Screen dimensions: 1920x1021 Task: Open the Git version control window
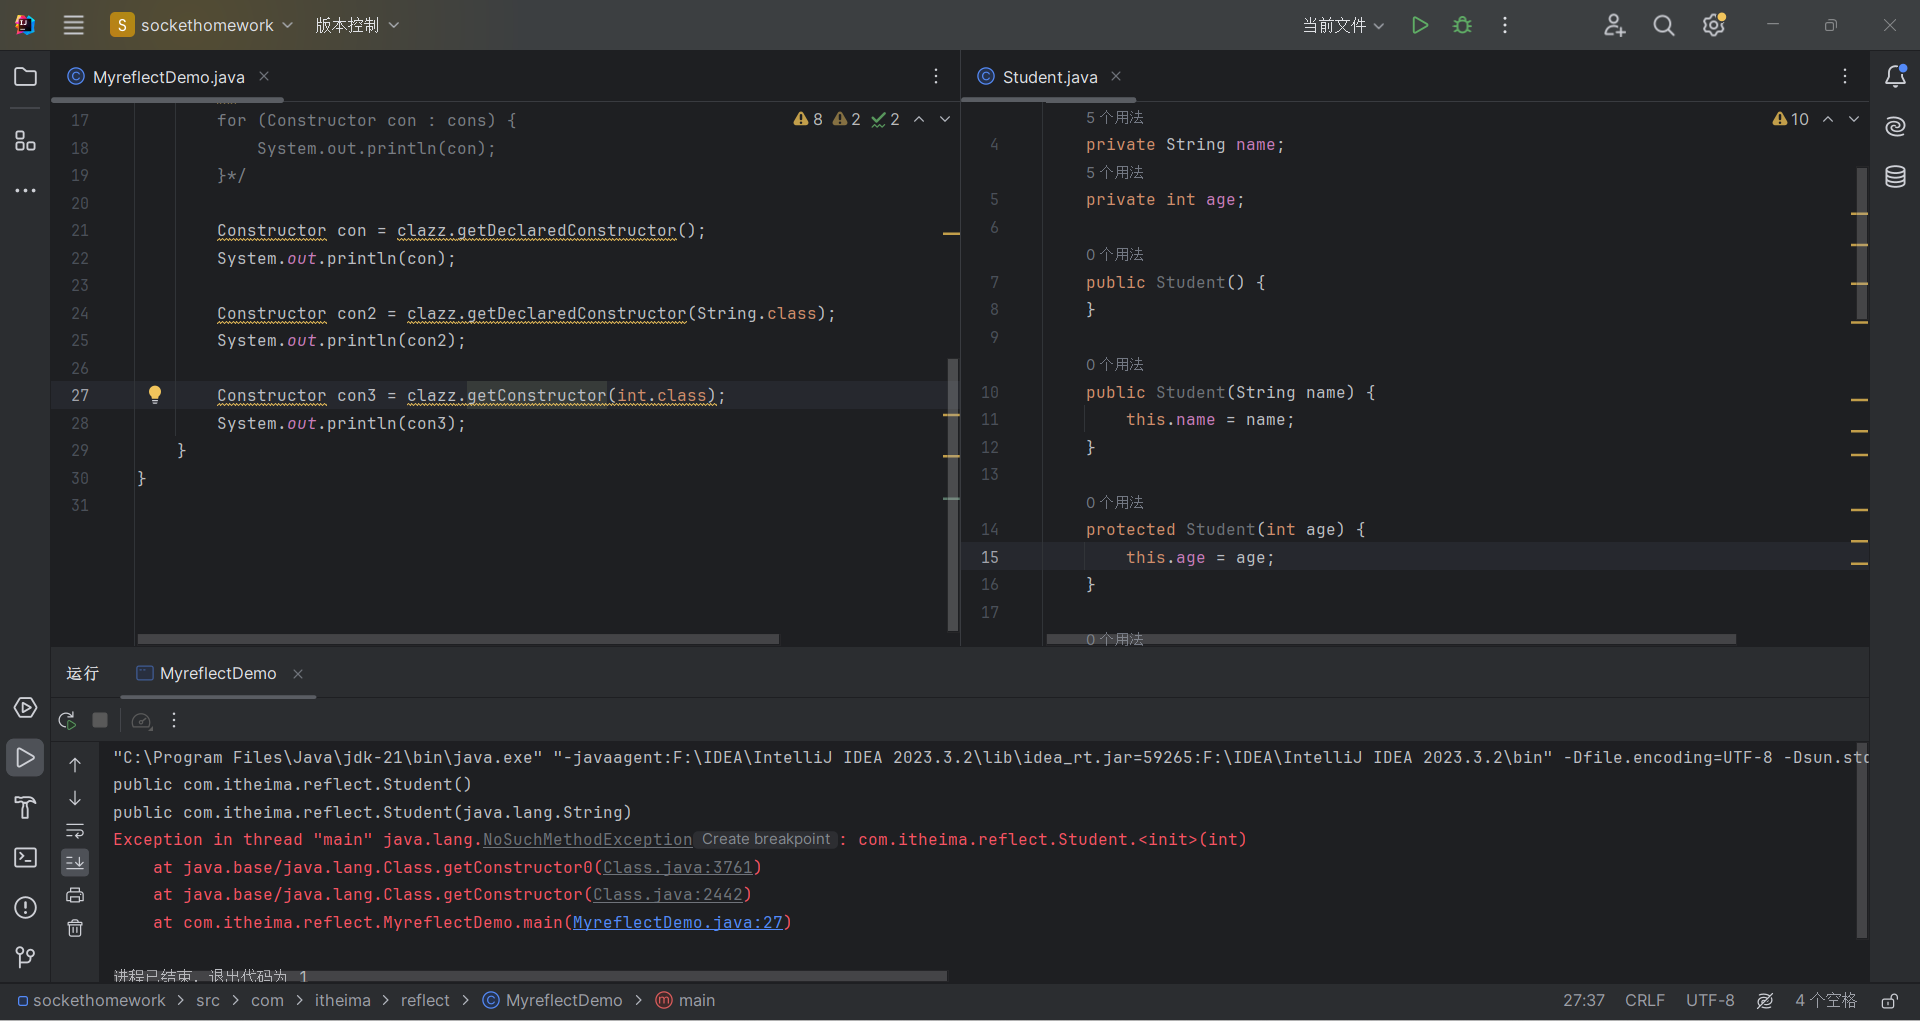[x=26, y=957]
